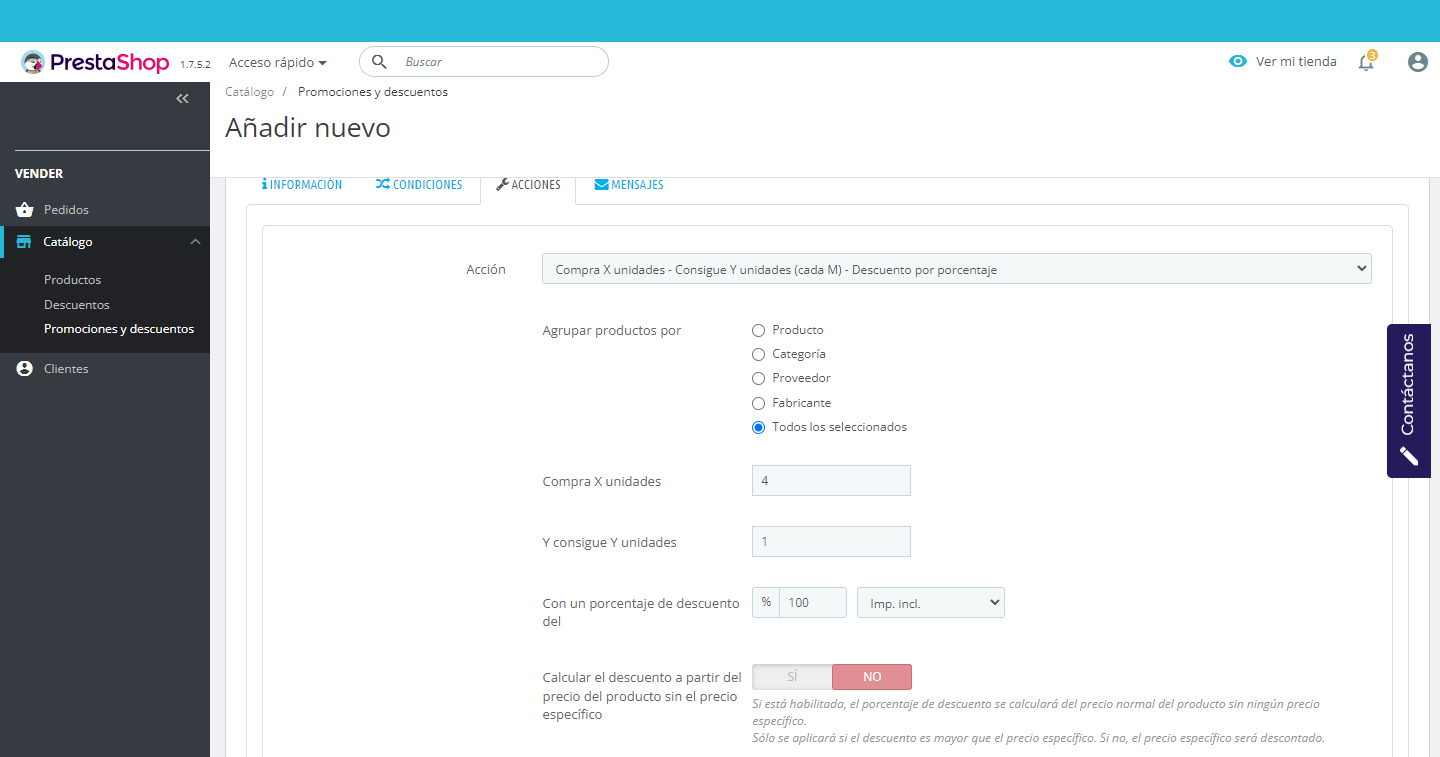1440x757 pixels.
Task: Open the Acción dropdown
Action: click(x=957, y=269)
